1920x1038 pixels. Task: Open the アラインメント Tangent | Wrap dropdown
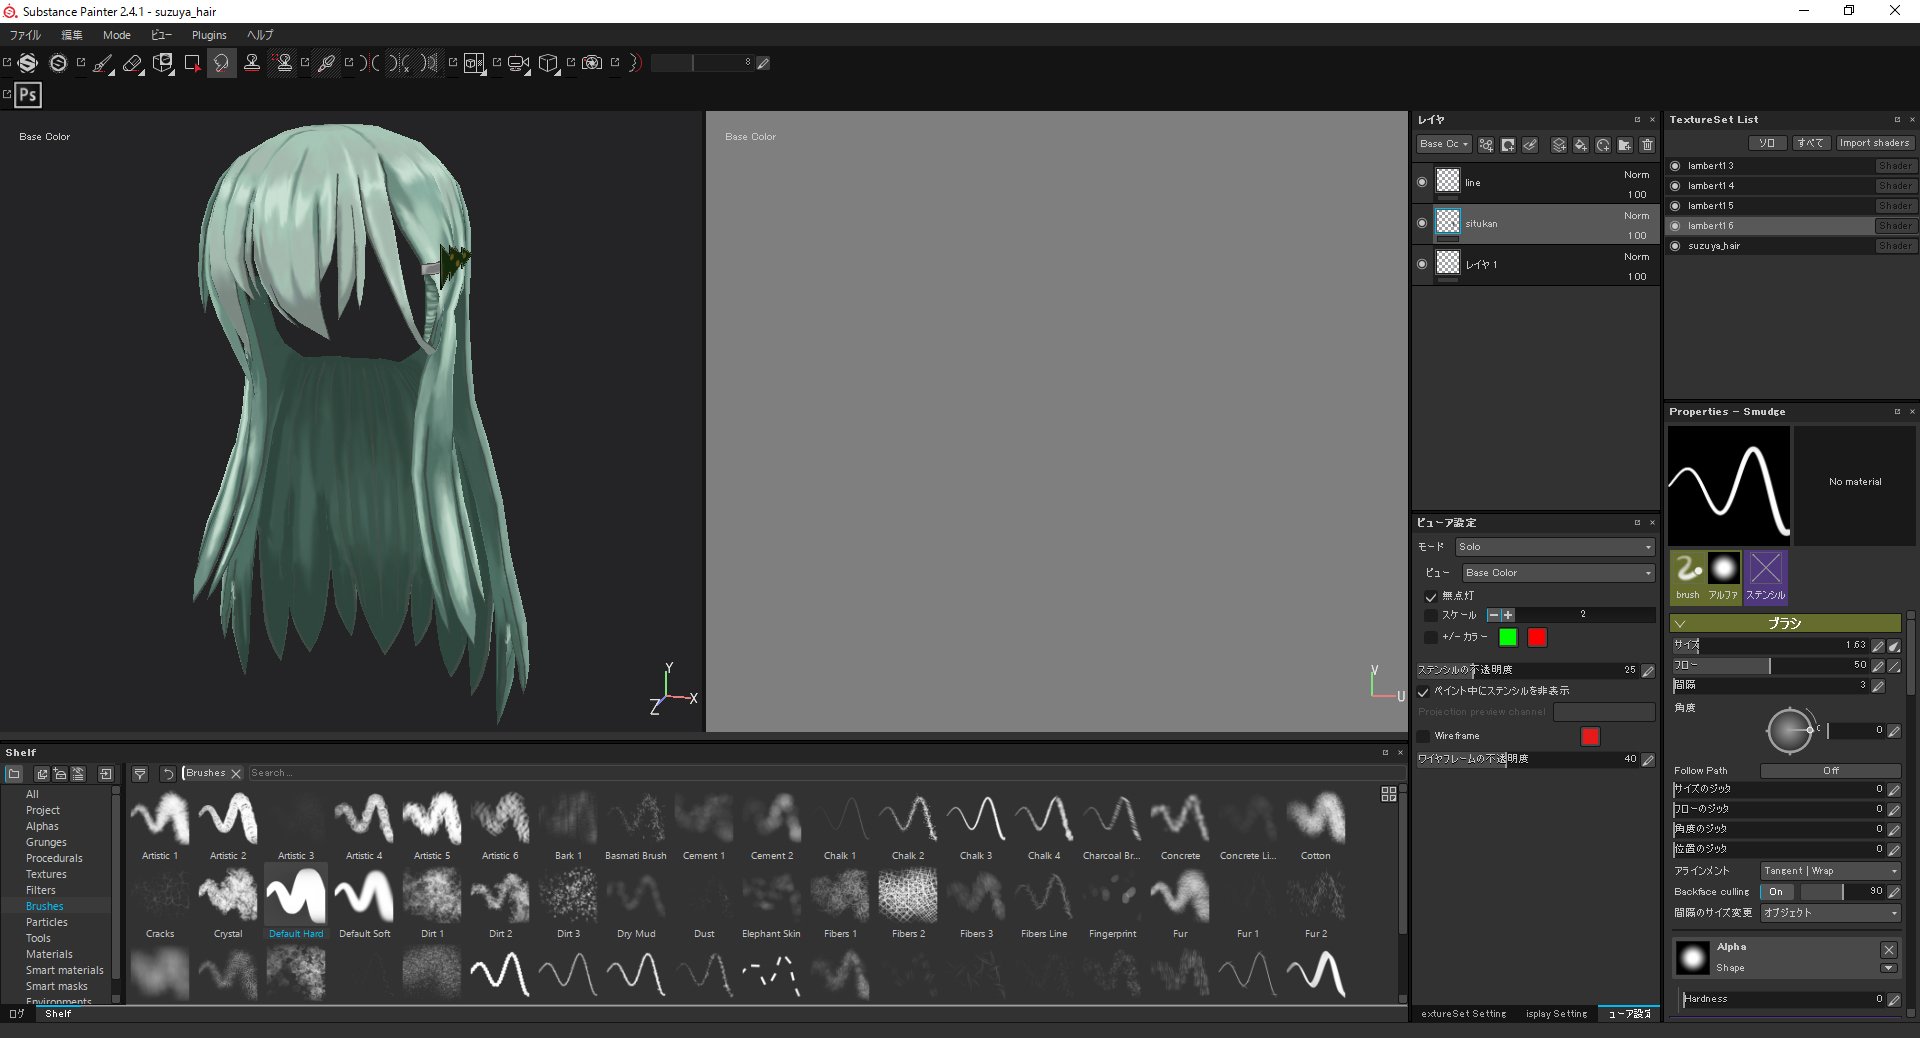[x=1830, y=871]
